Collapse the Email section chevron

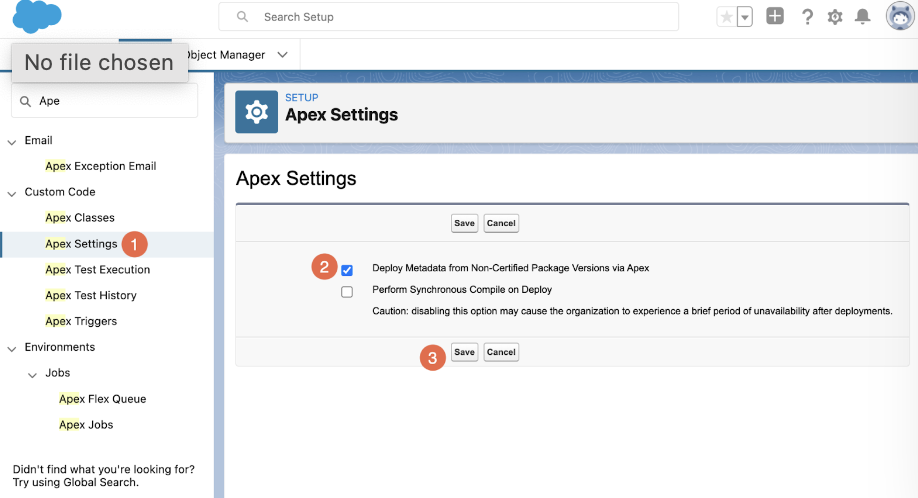(x=12, y=142)
